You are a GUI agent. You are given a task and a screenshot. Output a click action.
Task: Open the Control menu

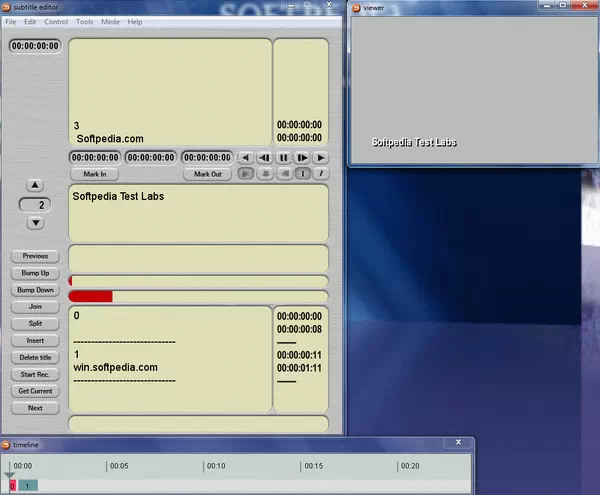[x=56, y=22]
